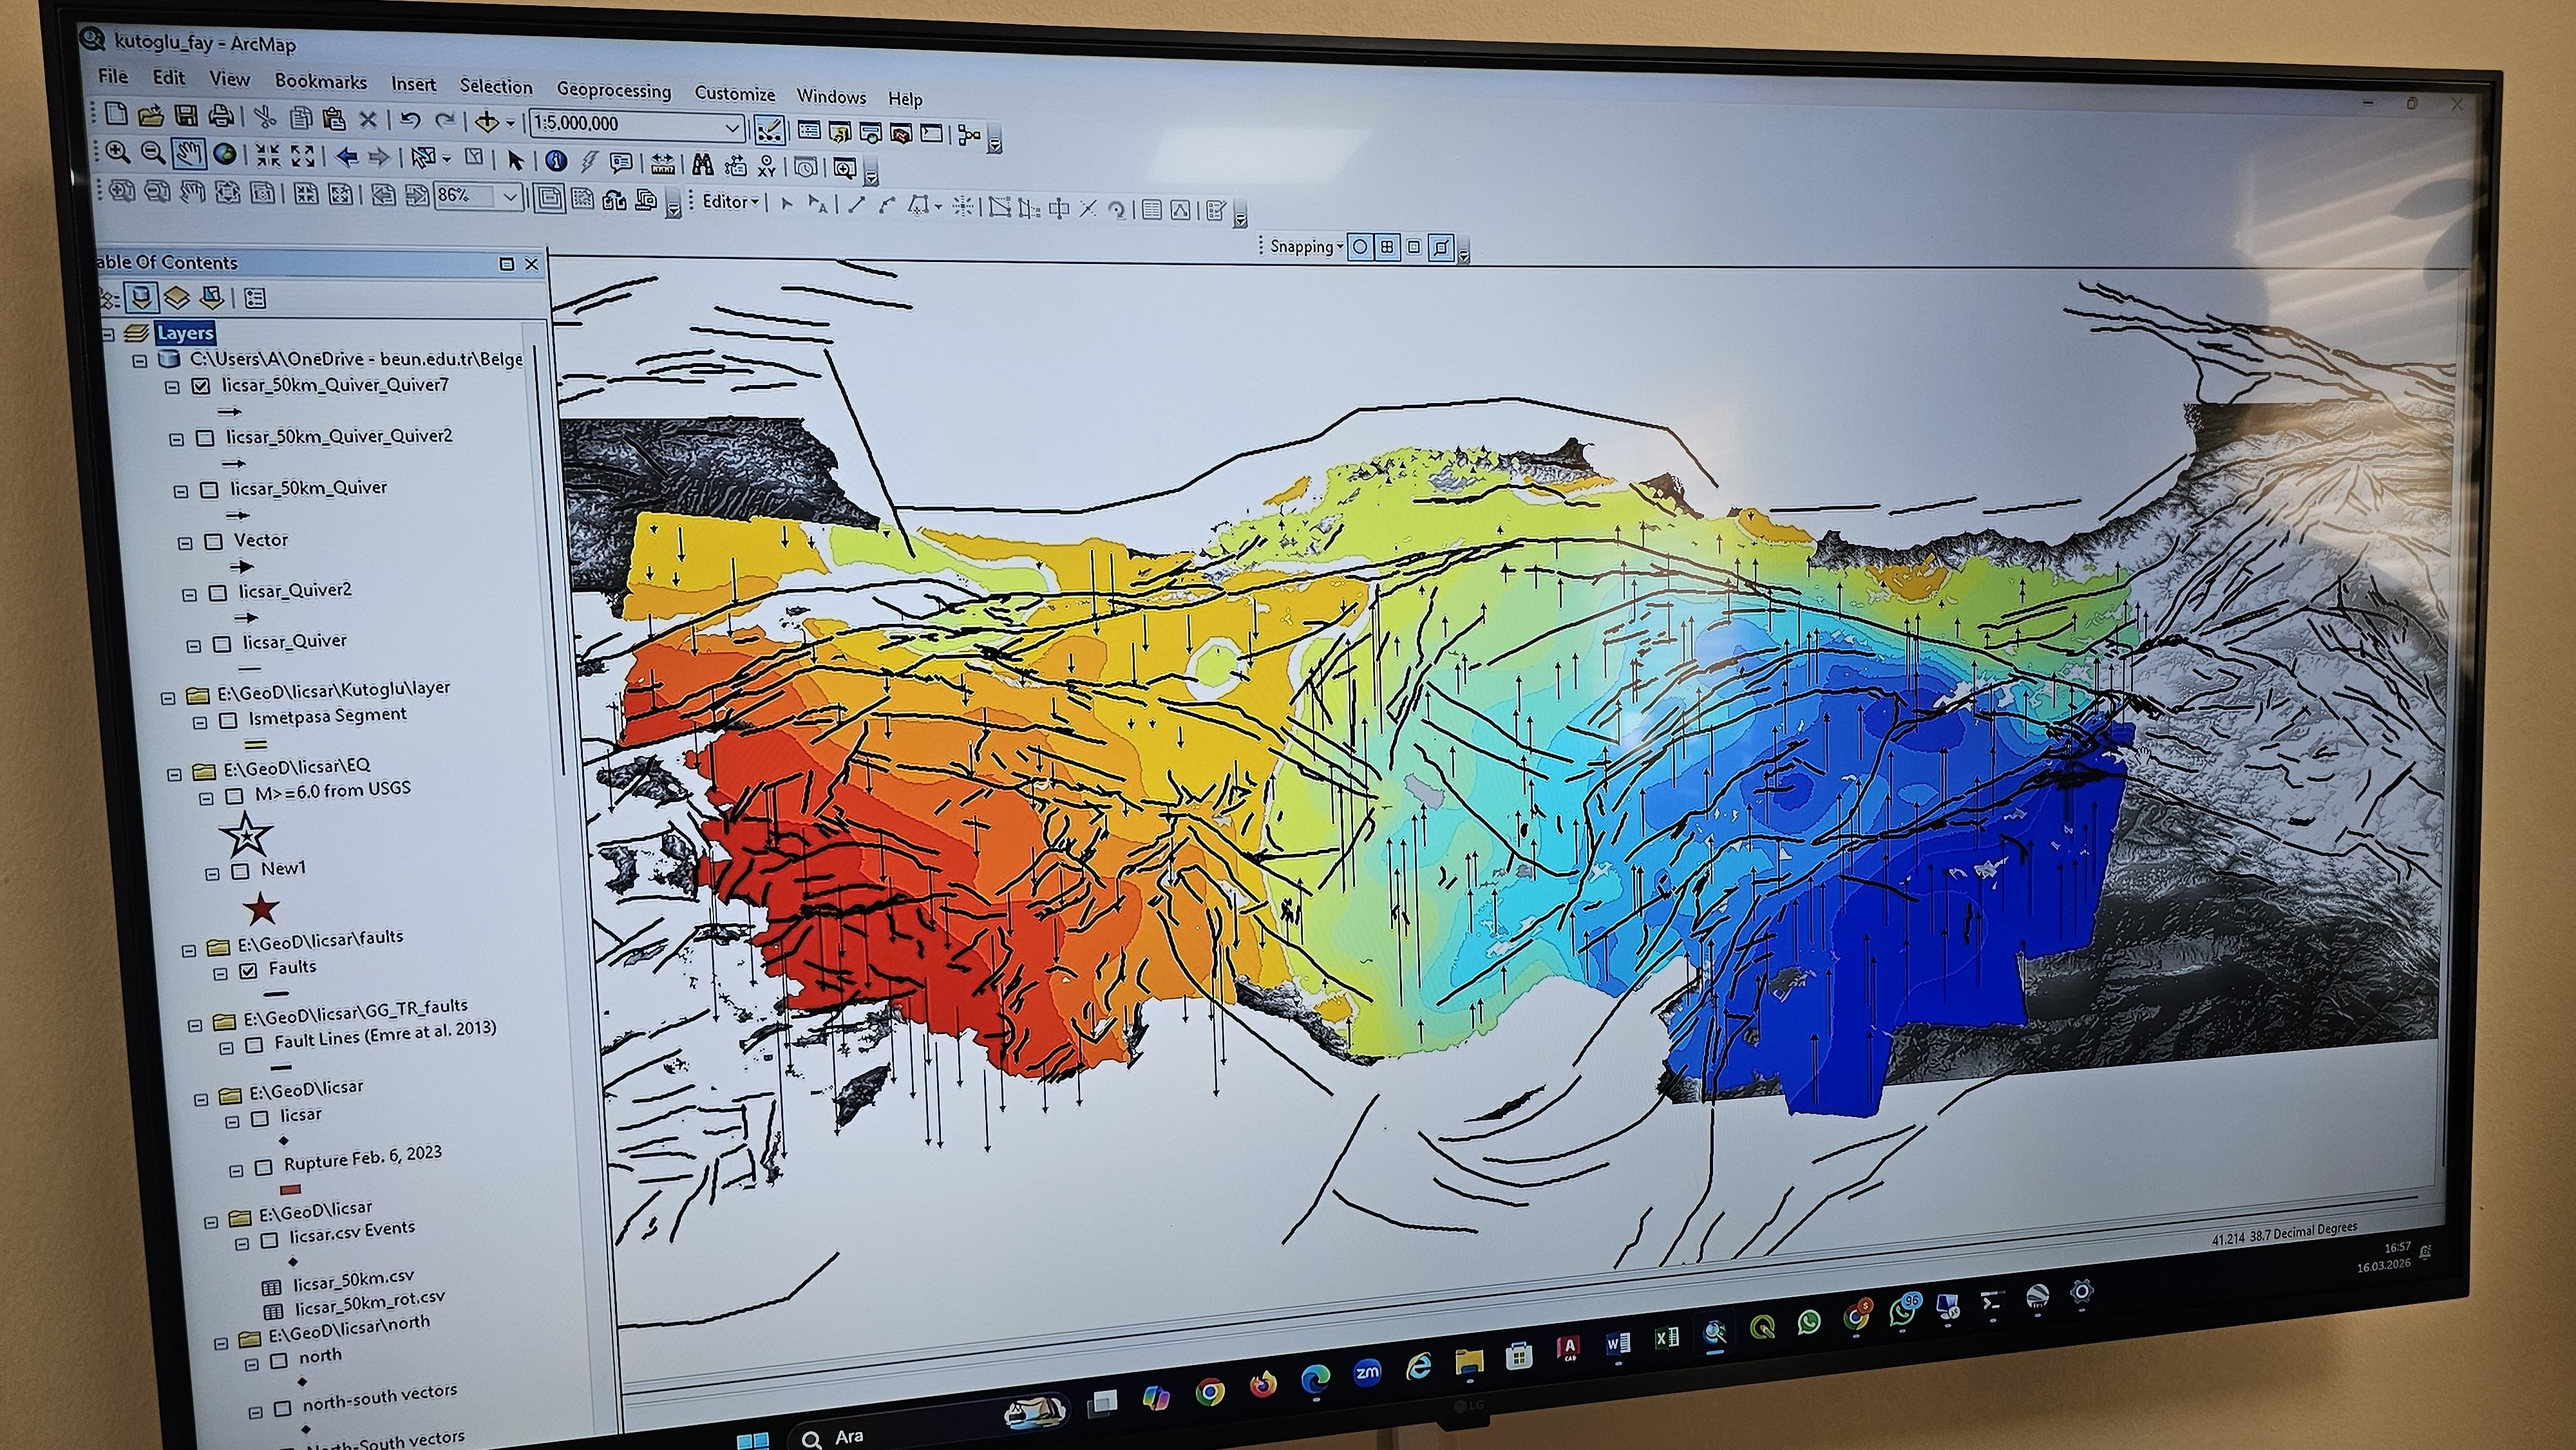
Task: Click the Full Extent globe icon
Action: coord(225,154)
